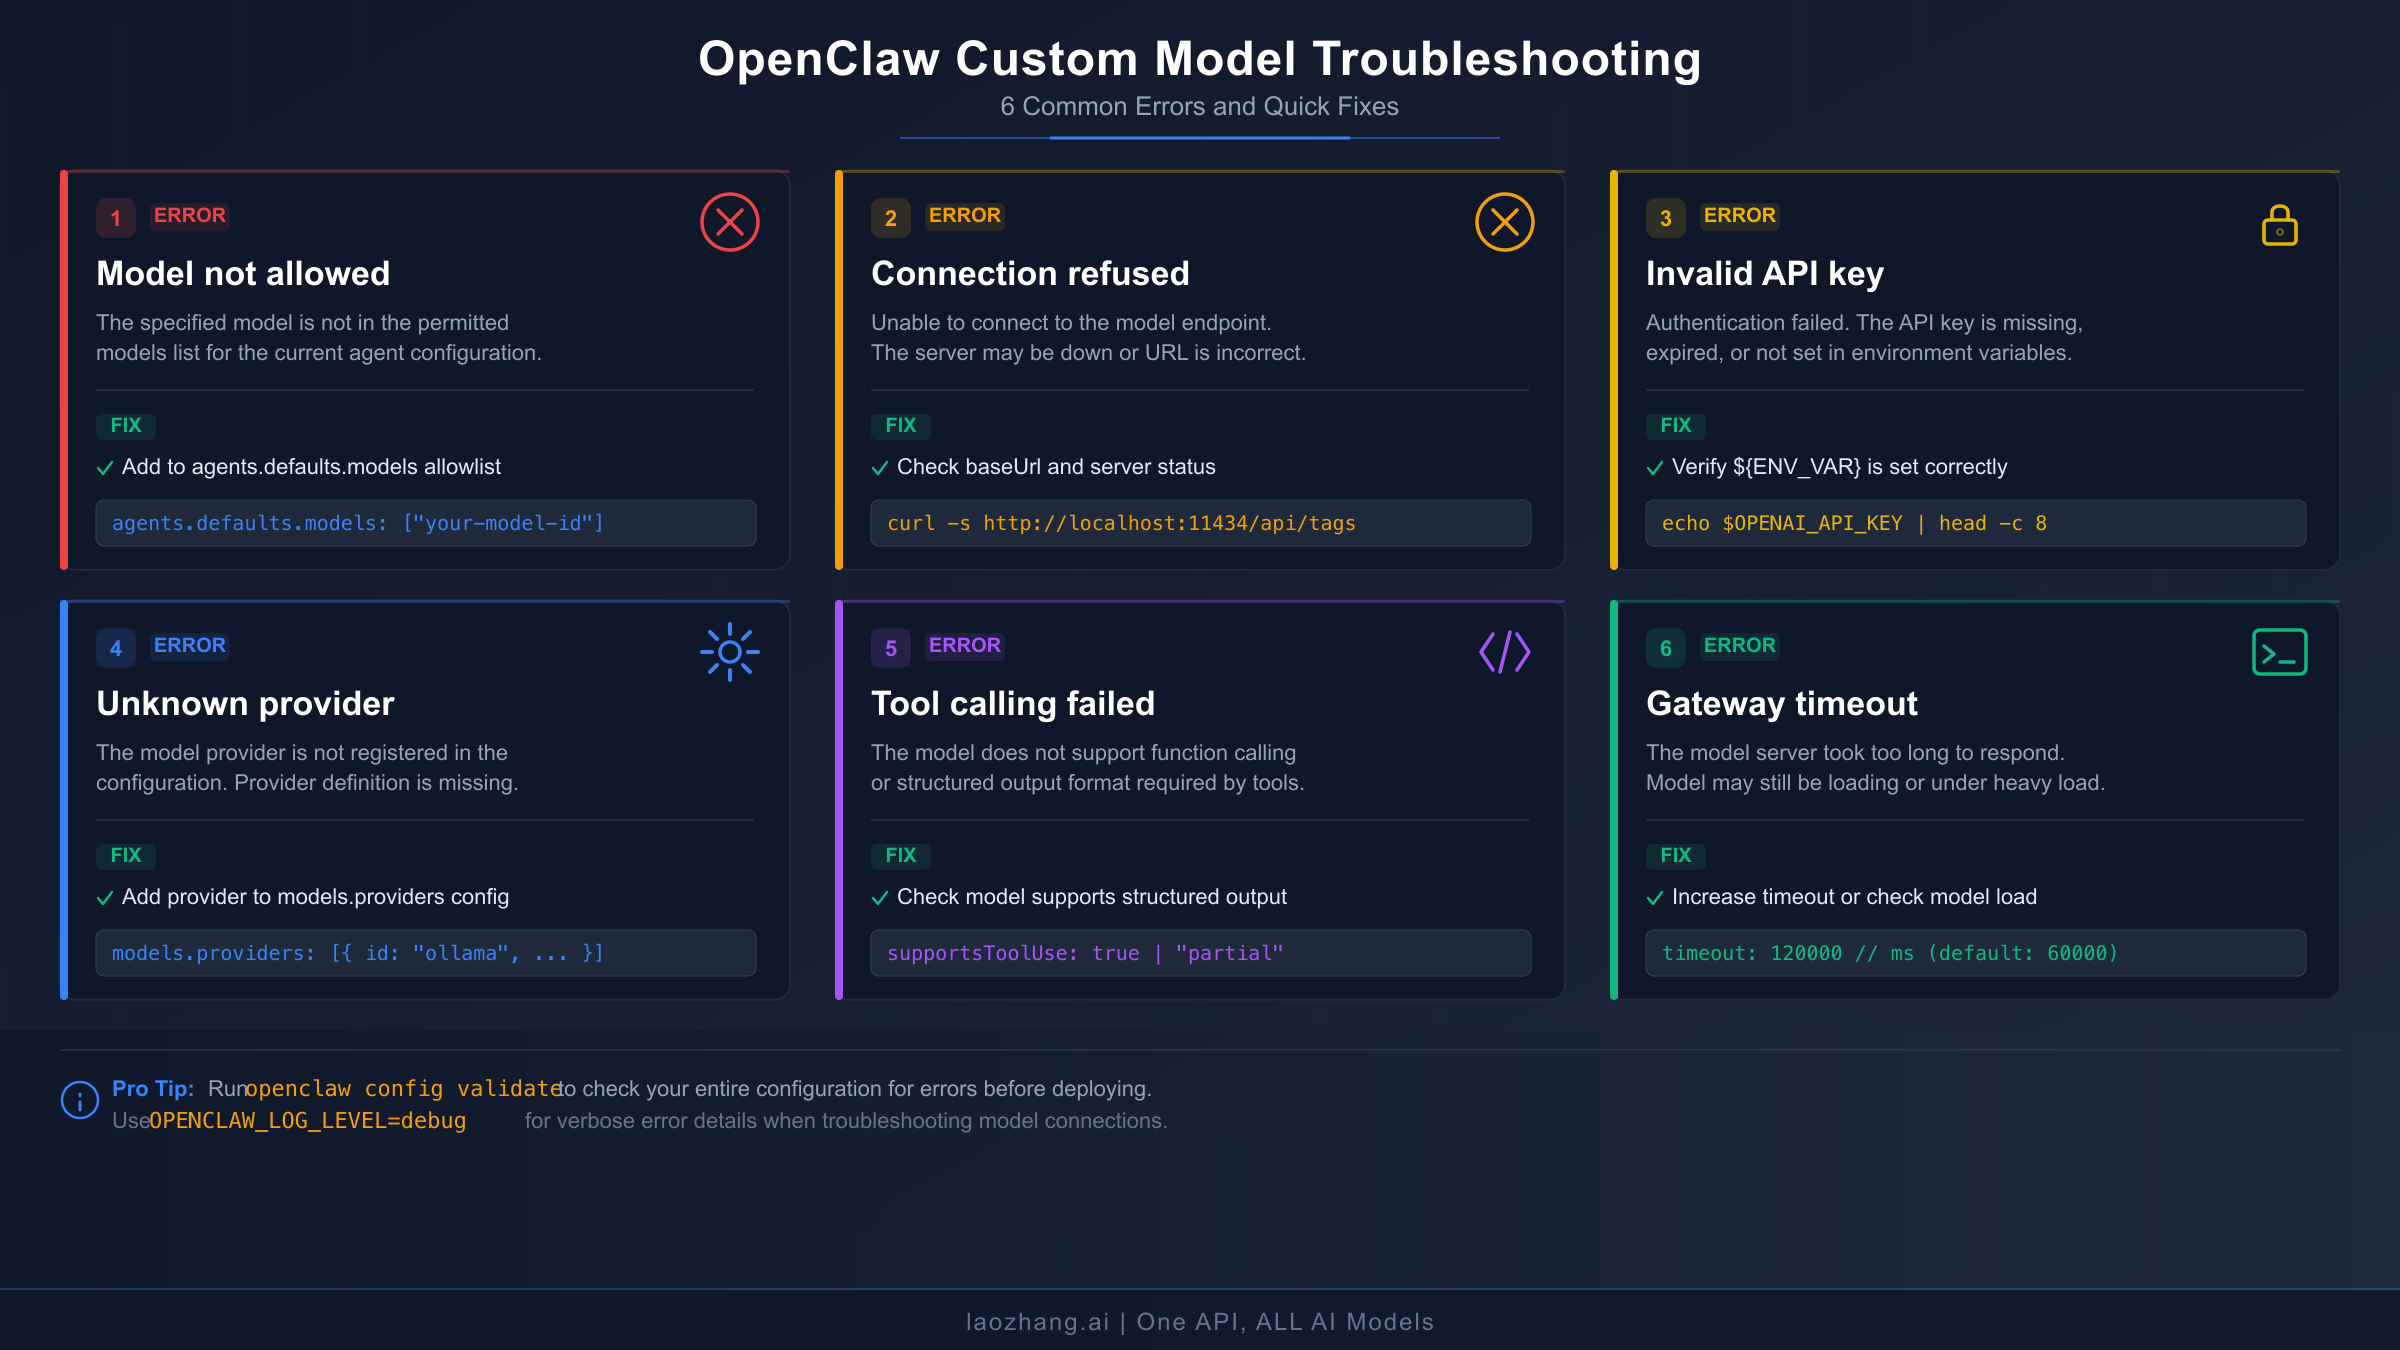
Task: Click the orange X icon on Connection refused card
Action: pos(1504,221)
